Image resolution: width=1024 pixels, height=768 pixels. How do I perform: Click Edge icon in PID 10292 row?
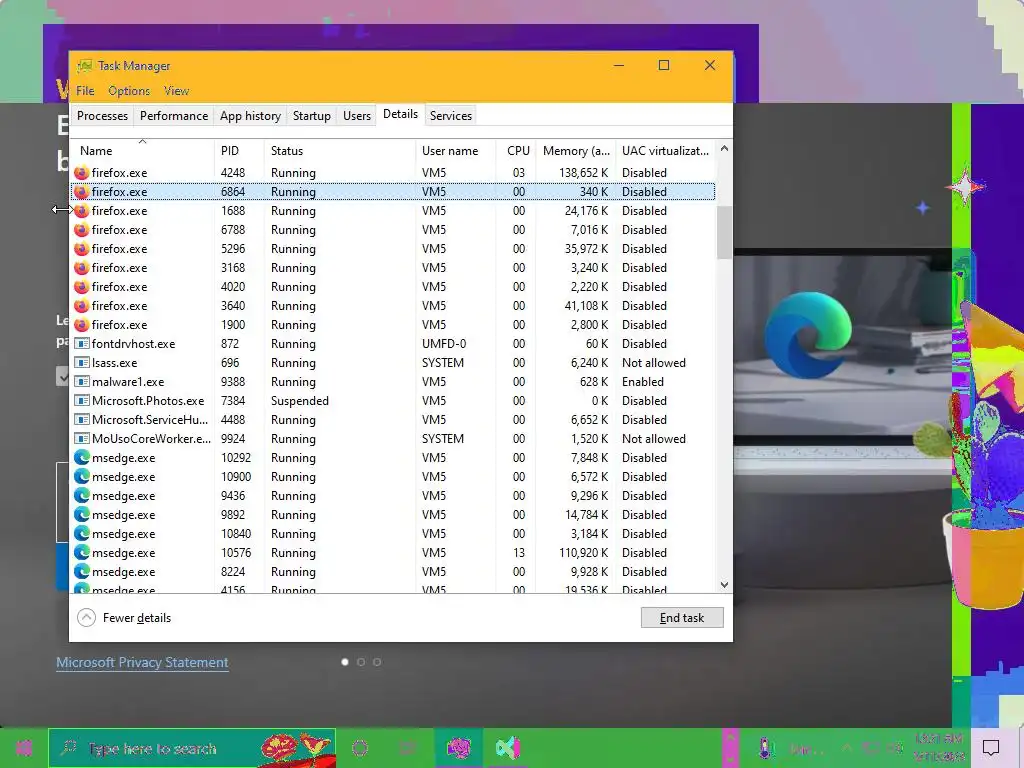click(x=82, y=458)
